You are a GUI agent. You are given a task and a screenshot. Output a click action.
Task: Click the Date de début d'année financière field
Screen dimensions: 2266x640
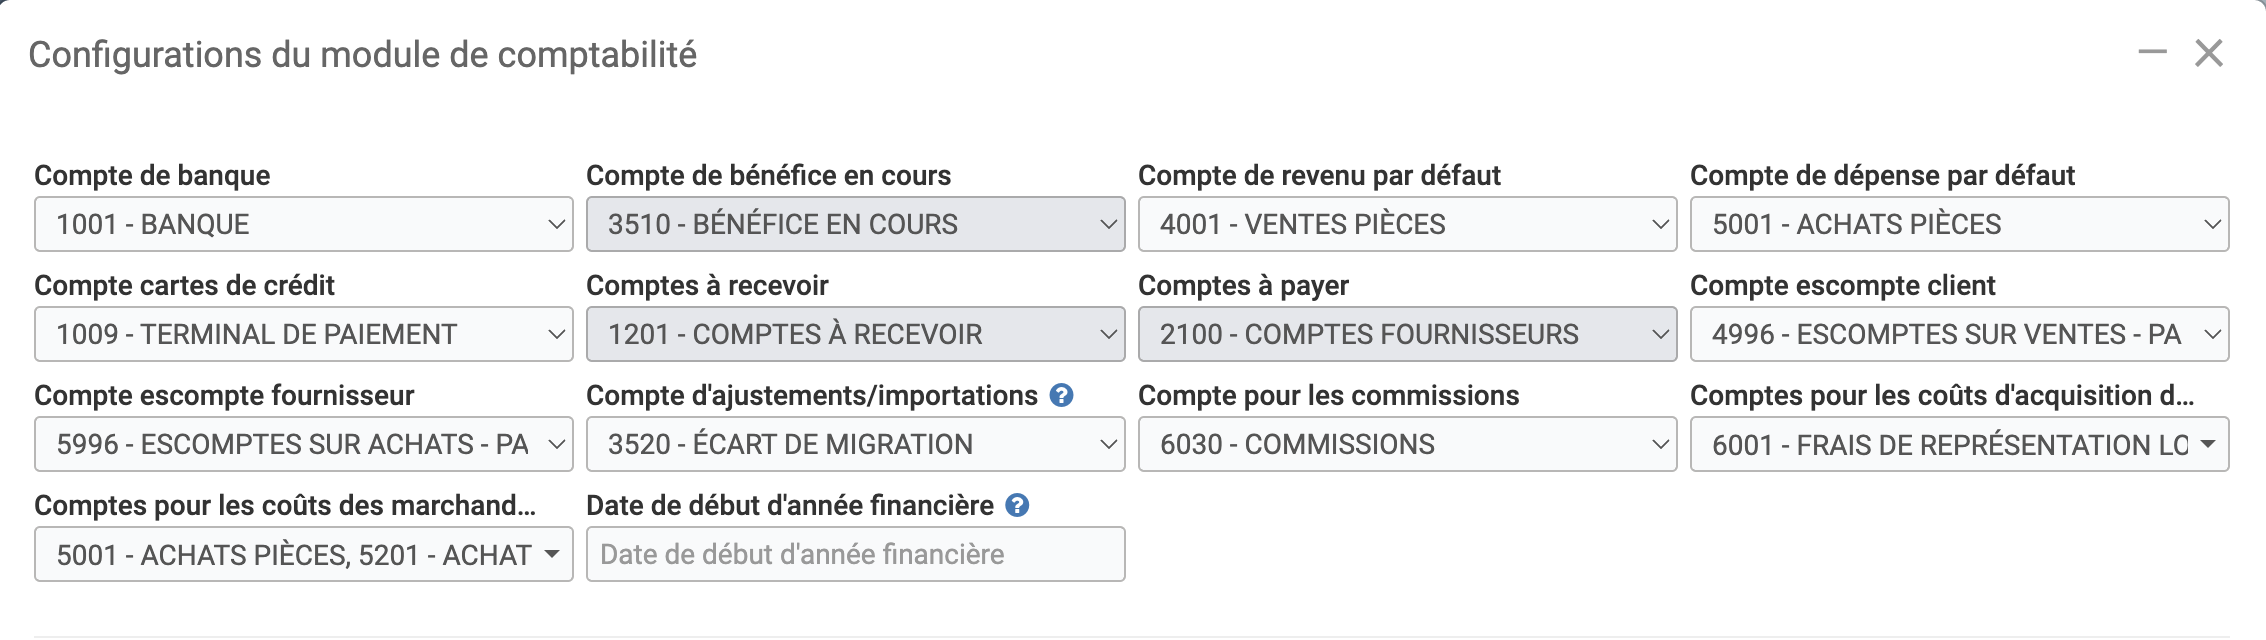pos(855,554)
